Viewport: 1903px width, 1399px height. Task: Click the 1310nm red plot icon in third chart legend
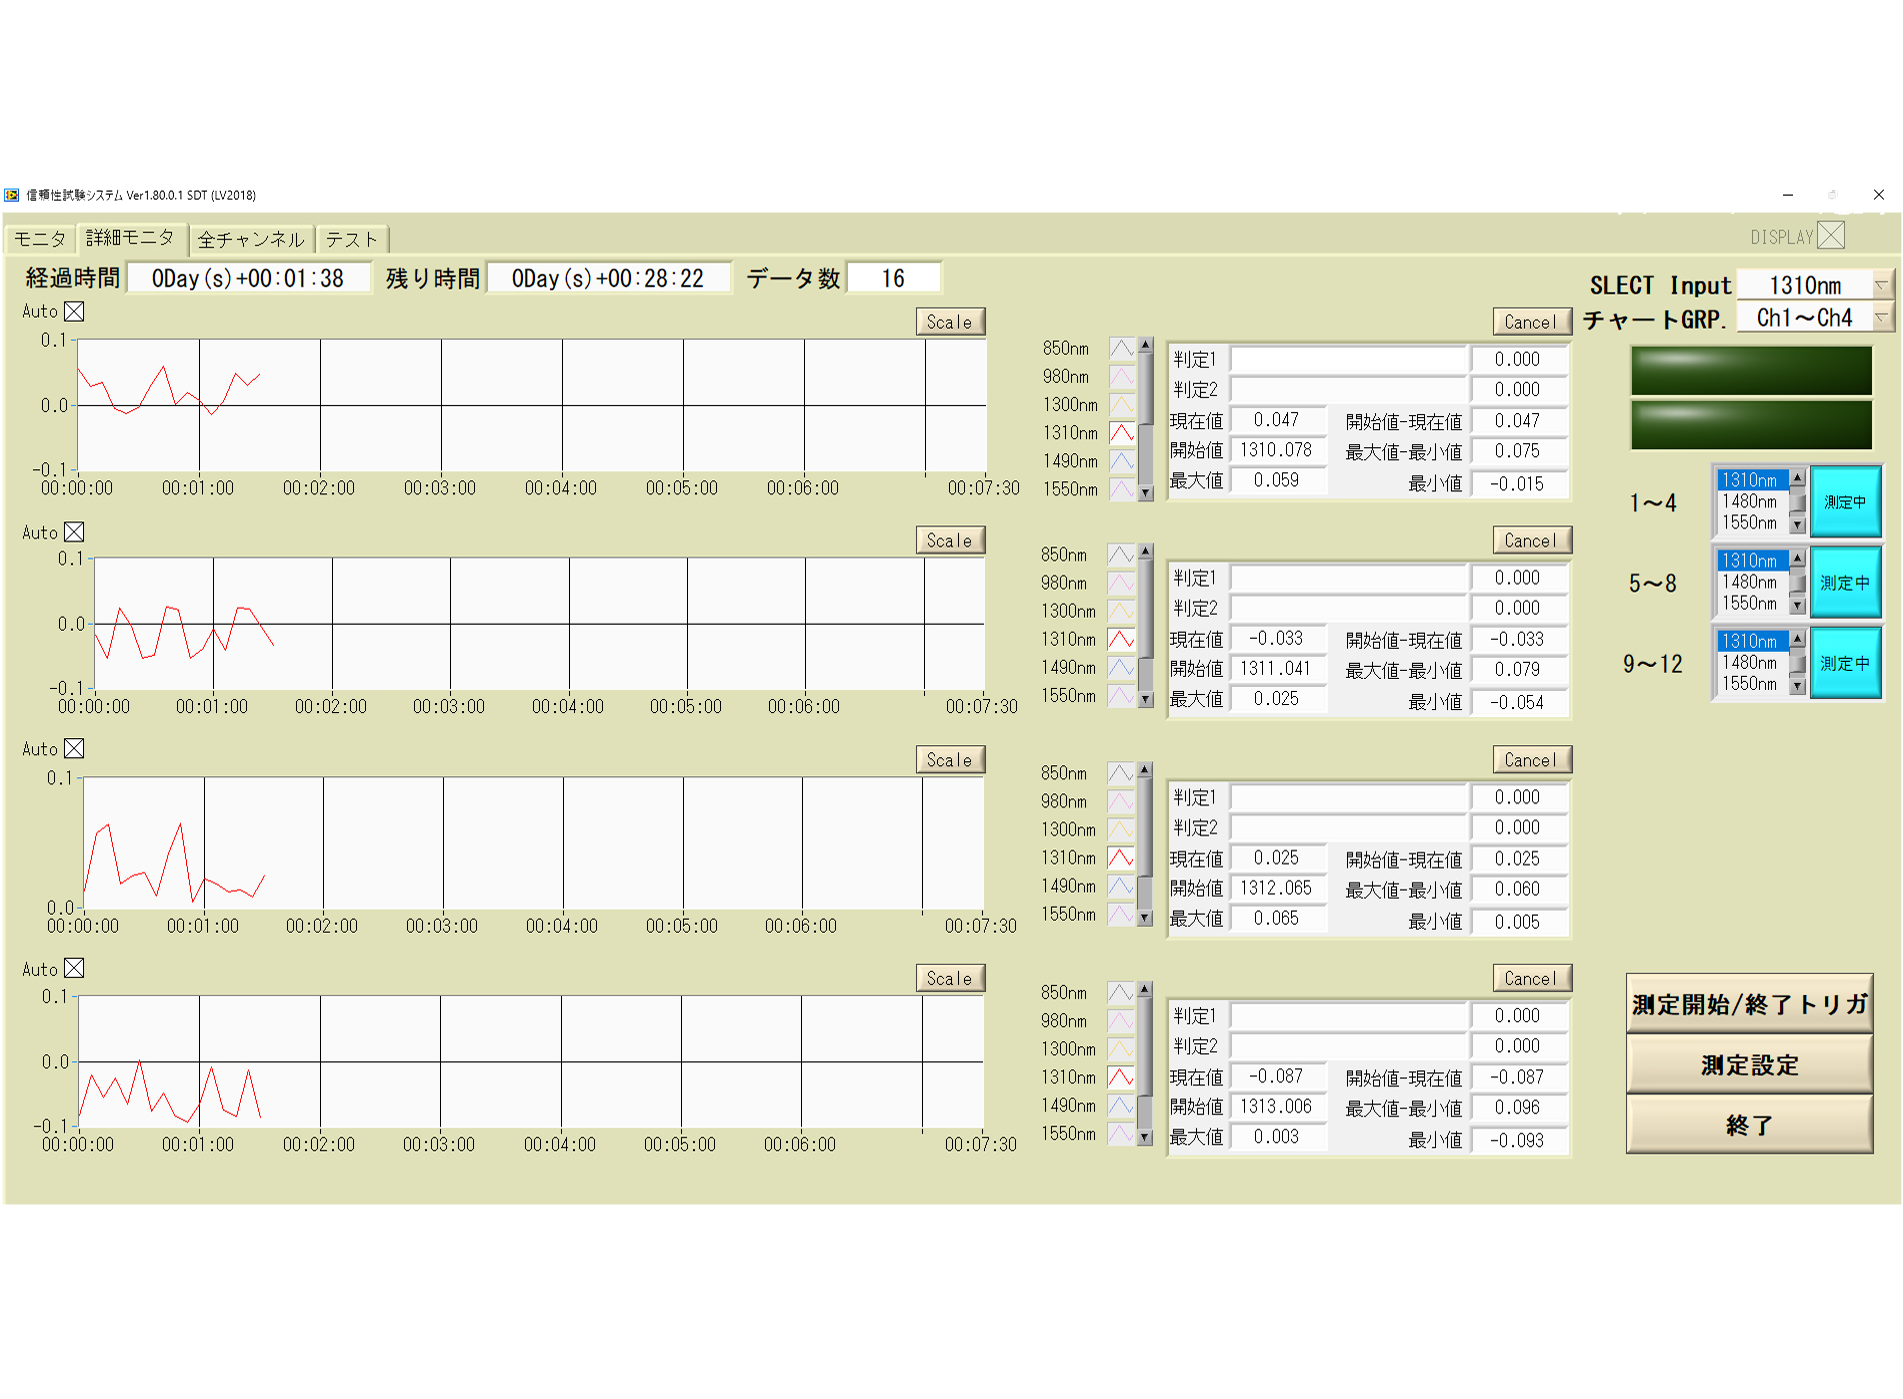tap(1121, 858)
